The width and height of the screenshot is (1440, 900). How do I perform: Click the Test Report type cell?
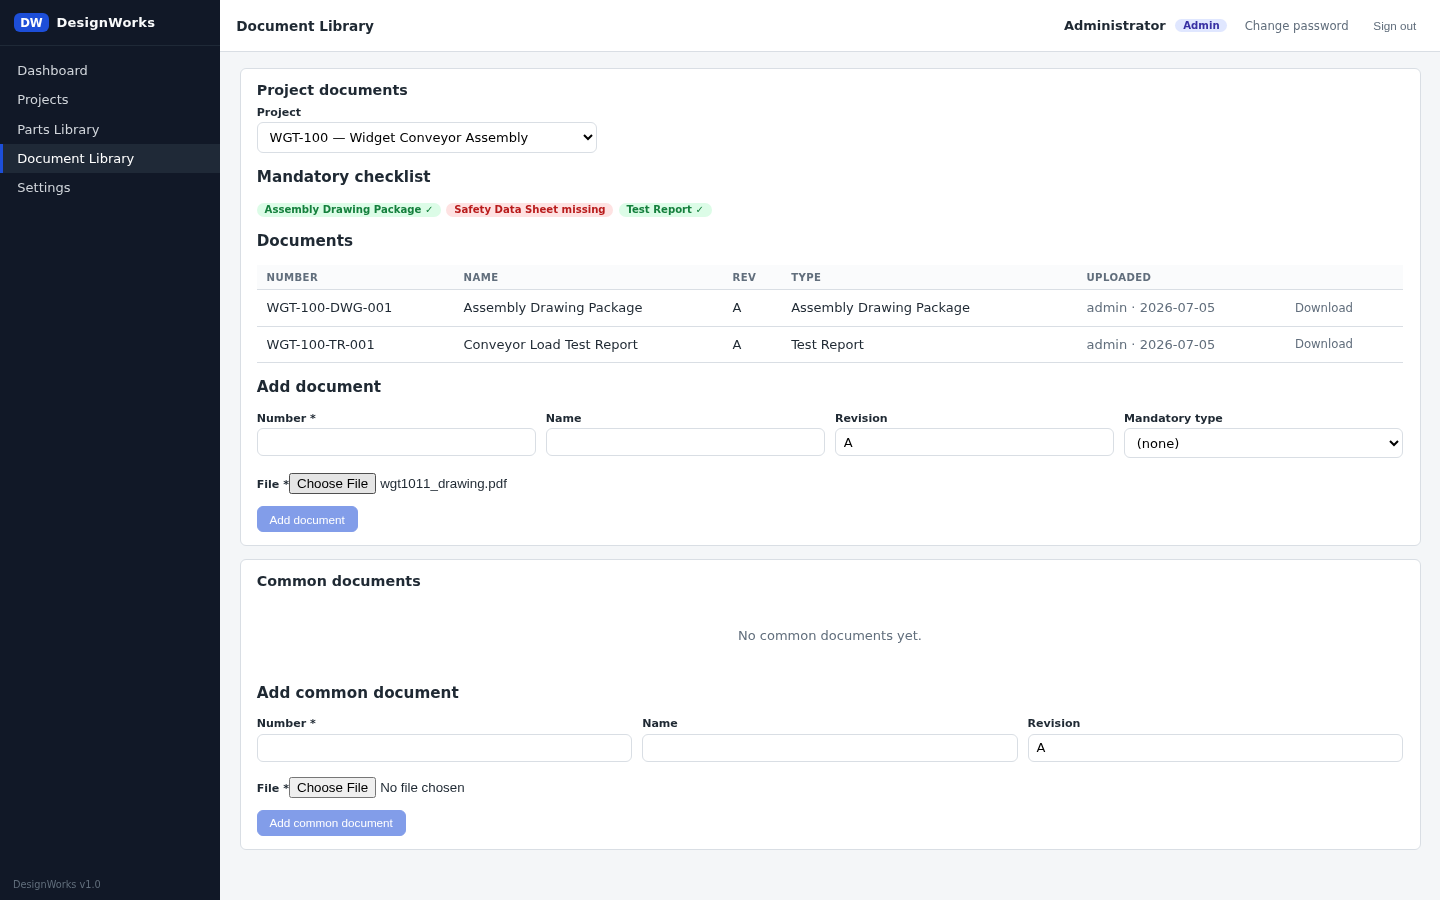click(x=827, y=345)
